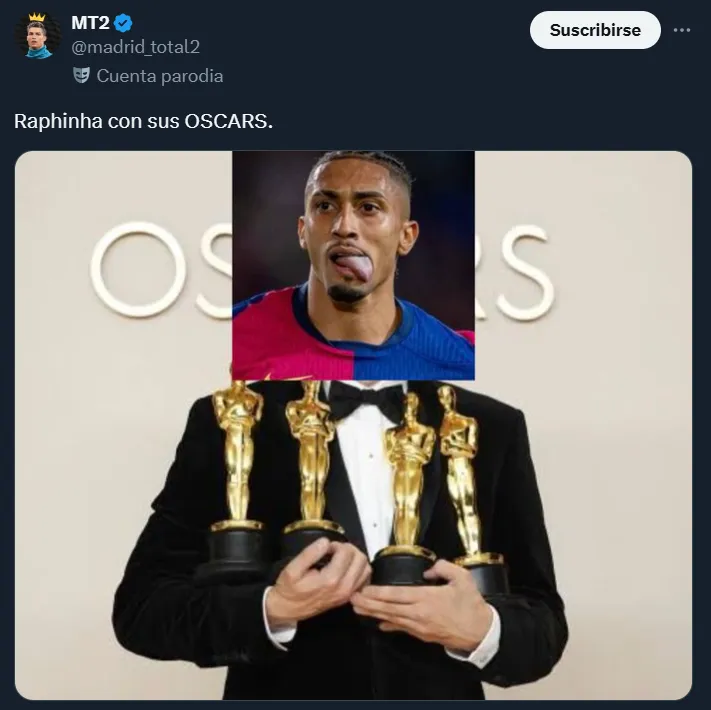The height and width of the screenshot is (710, 711).
Task: Click the blue verified badge beside MT2
Action: coord(123,23)
